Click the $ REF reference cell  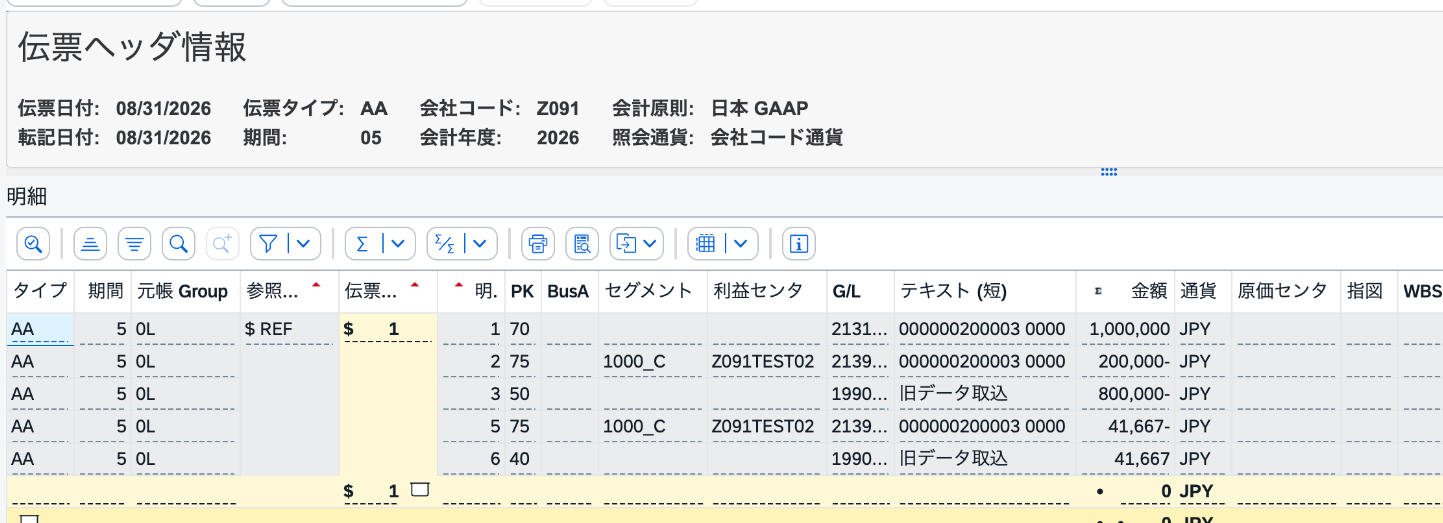pos(290,328)
